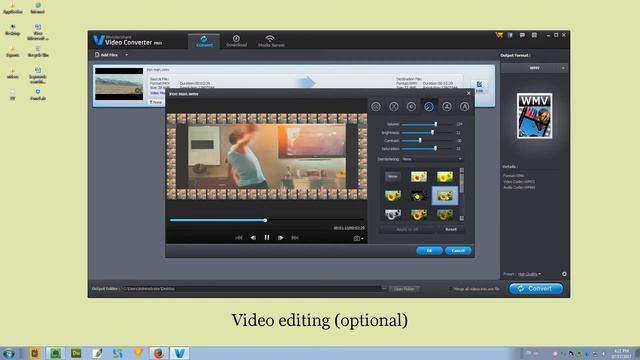640x360 pixels.
Task: Open the feedback chat bubble icon
Action: [x=522, y=36]
